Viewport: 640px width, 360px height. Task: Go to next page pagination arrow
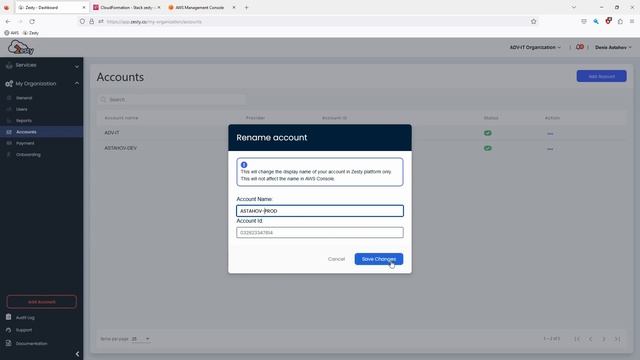pos(604,339)
